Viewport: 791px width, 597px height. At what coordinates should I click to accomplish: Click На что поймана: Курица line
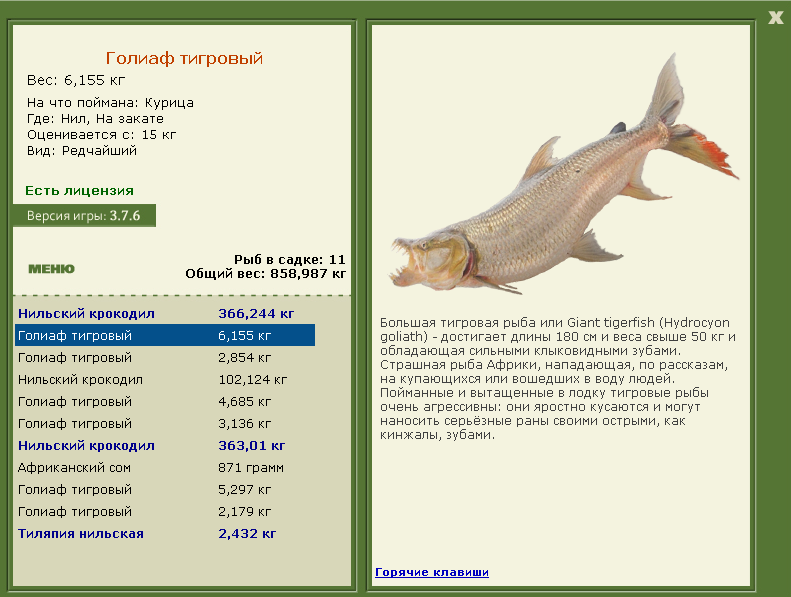[x=110, y=103]
